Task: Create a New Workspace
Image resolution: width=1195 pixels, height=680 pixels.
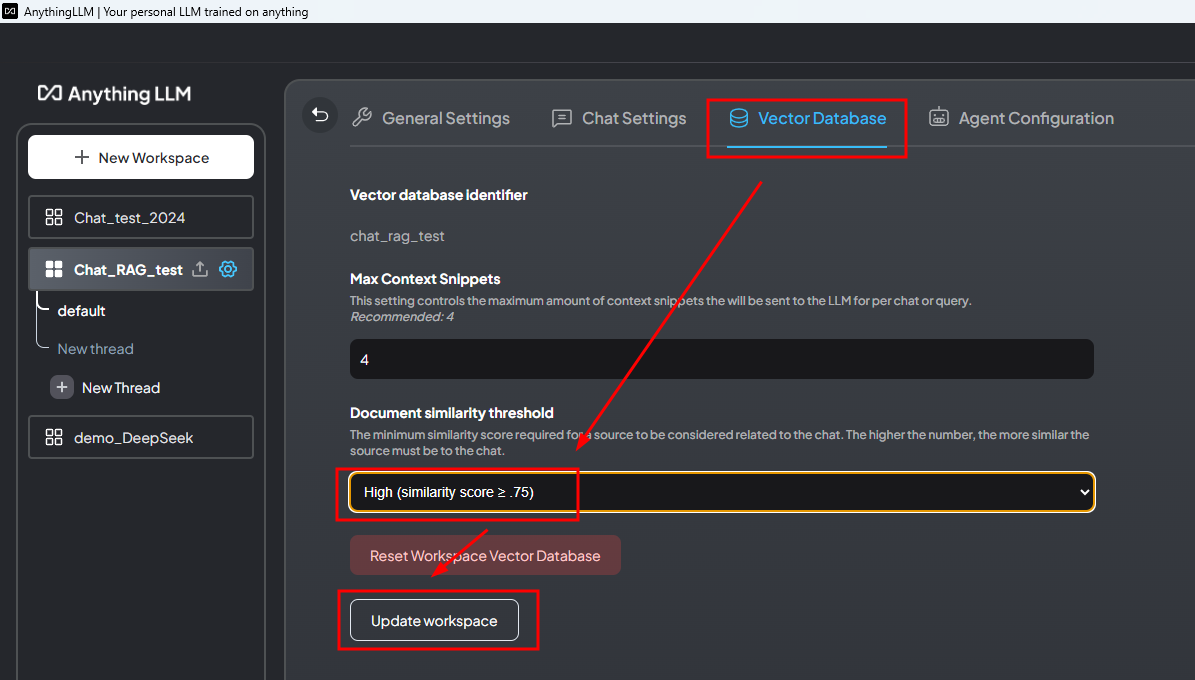Action: [x=141, y=157]
